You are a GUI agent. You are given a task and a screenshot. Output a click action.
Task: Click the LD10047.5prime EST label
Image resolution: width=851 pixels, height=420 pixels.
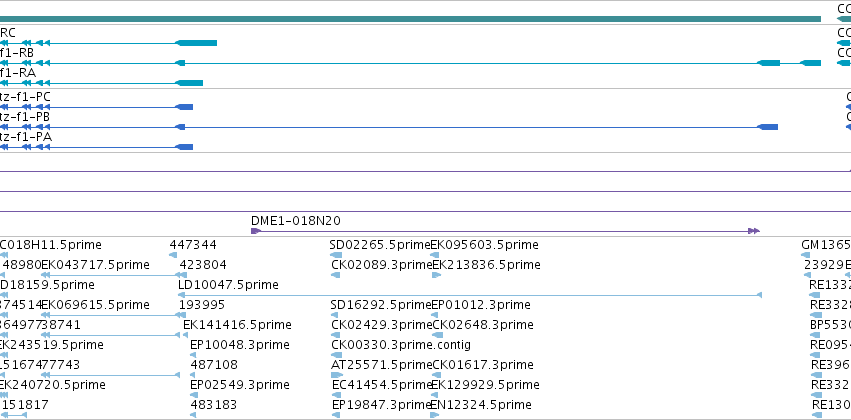[228, 284]
